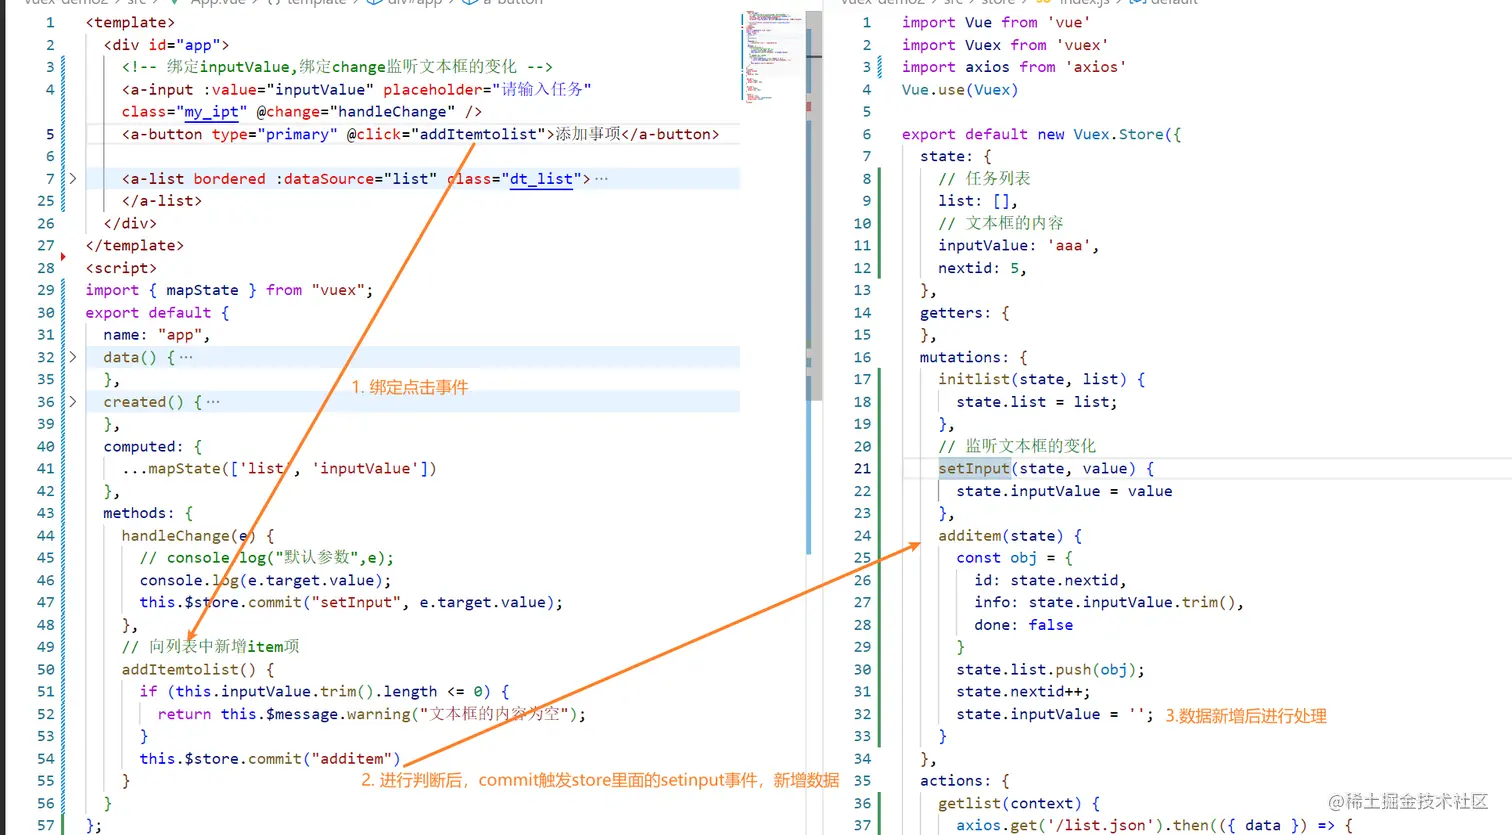Click 'done: false' line
Viewport: 1512px width, 835px height.
[1024, 625]
